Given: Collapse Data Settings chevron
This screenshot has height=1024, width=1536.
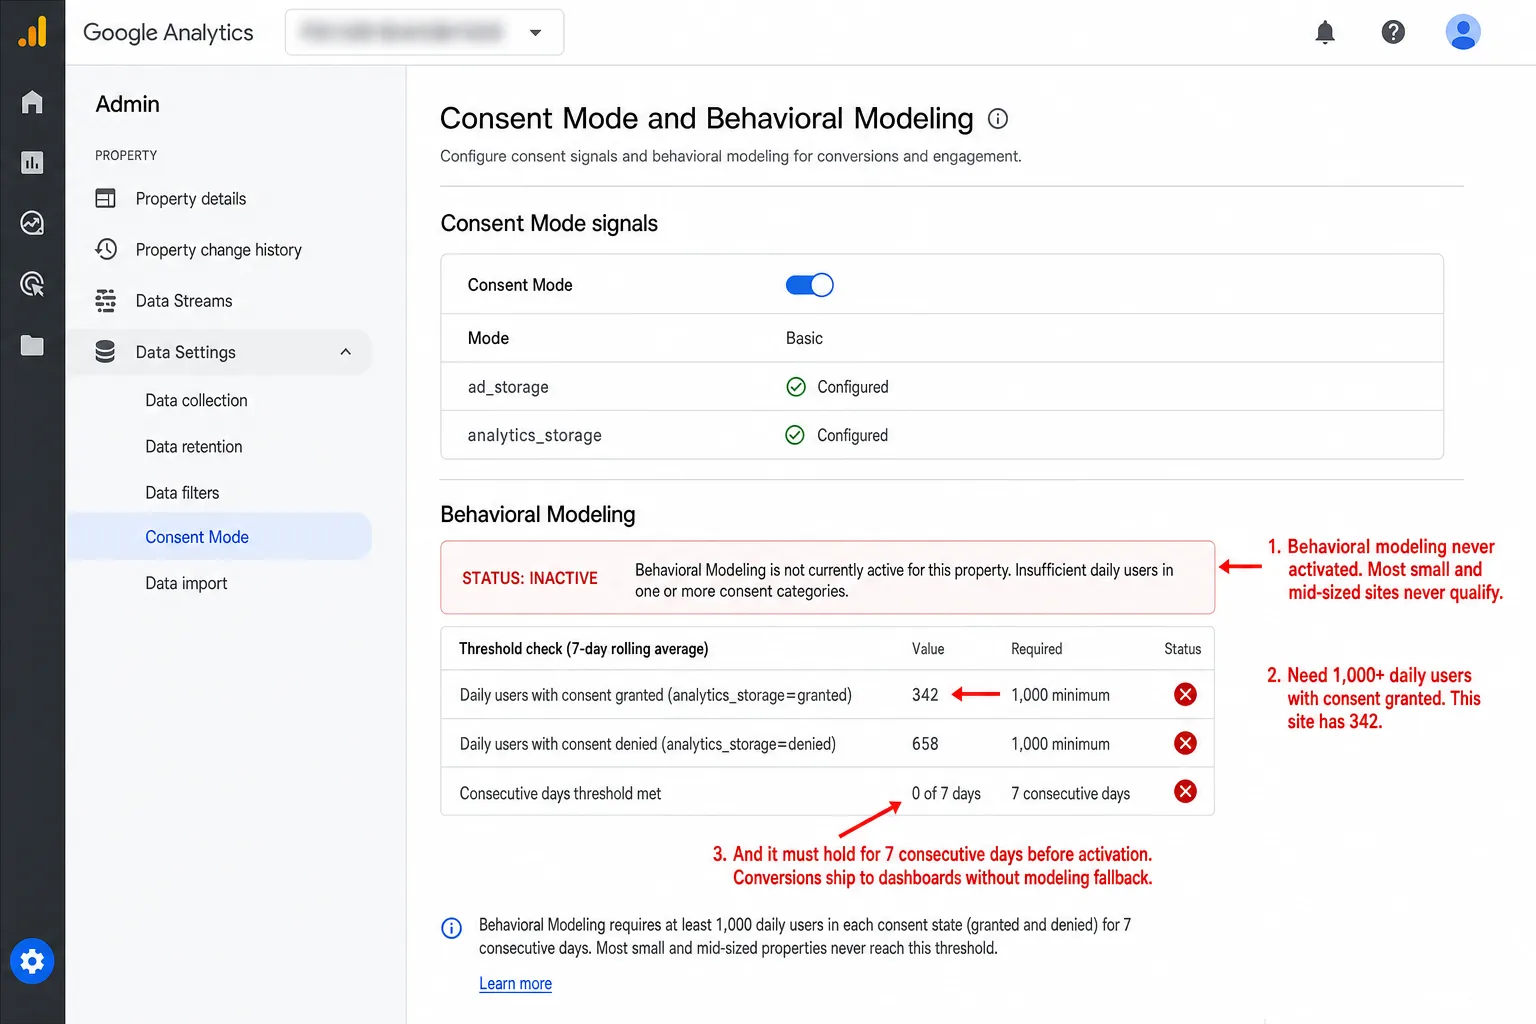Looking at the screenshot, I should 346,352.
